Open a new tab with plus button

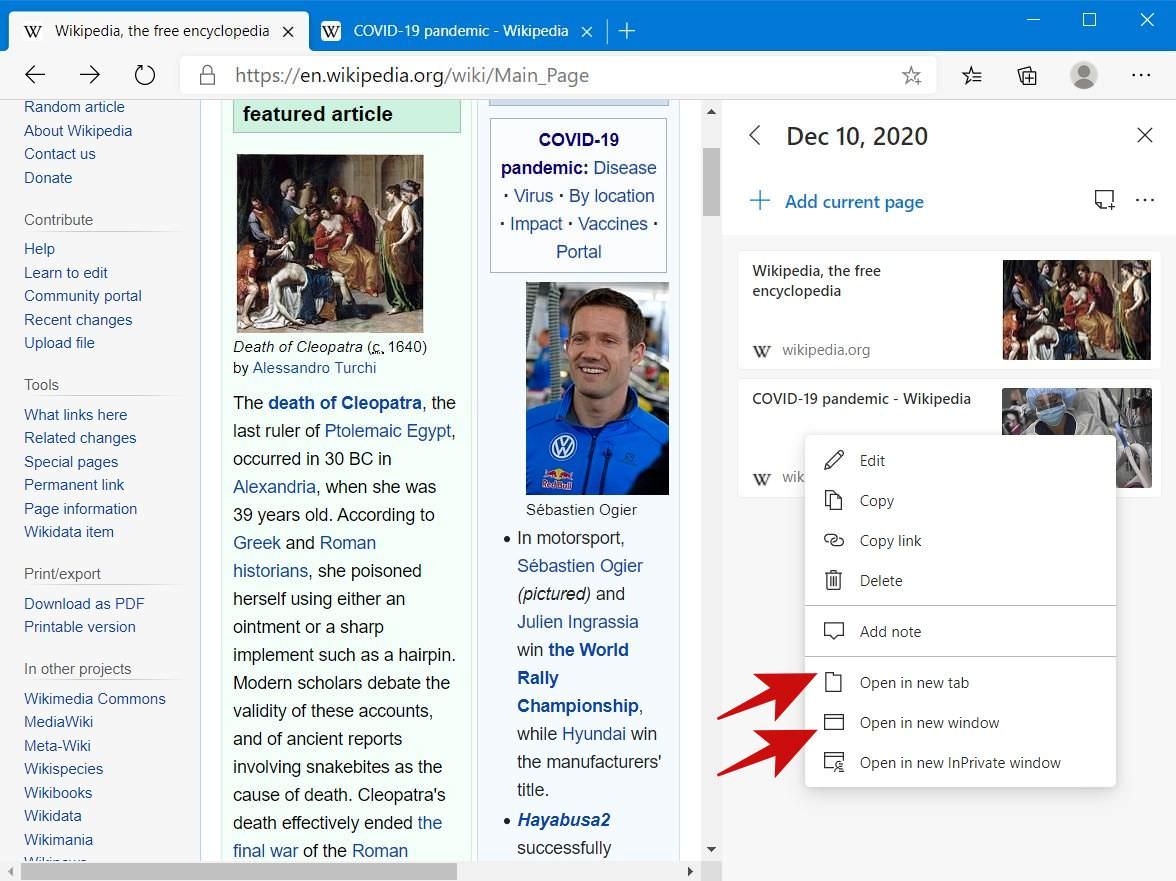(626, 31)
